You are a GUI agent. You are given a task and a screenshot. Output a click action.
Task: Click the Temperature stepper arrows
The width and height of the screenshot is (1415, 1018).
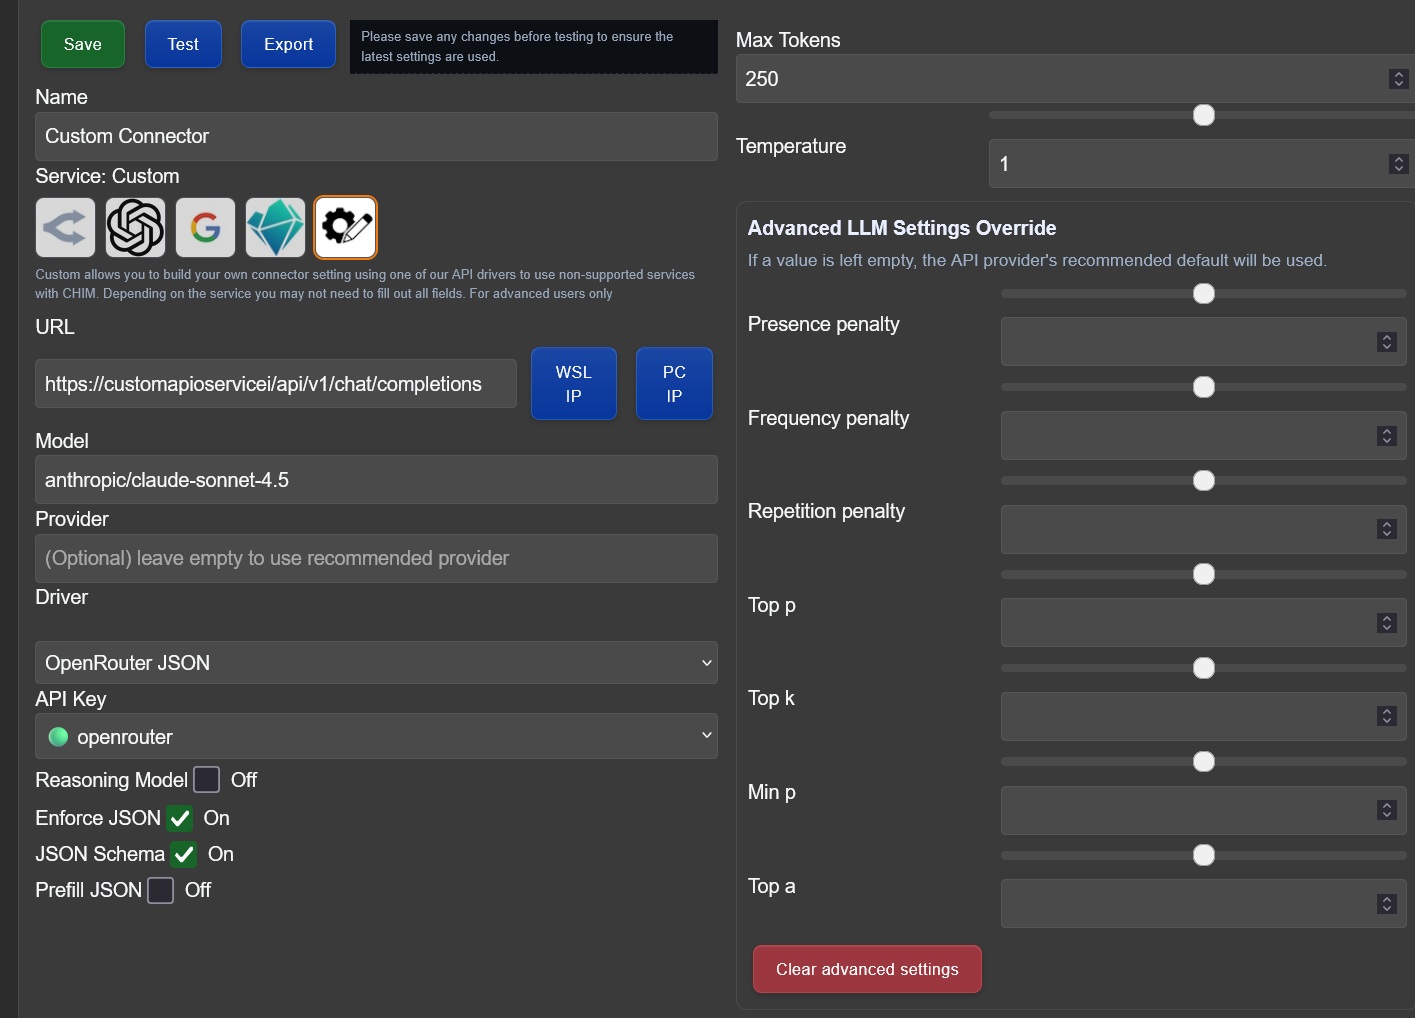tap(1398, 164)
